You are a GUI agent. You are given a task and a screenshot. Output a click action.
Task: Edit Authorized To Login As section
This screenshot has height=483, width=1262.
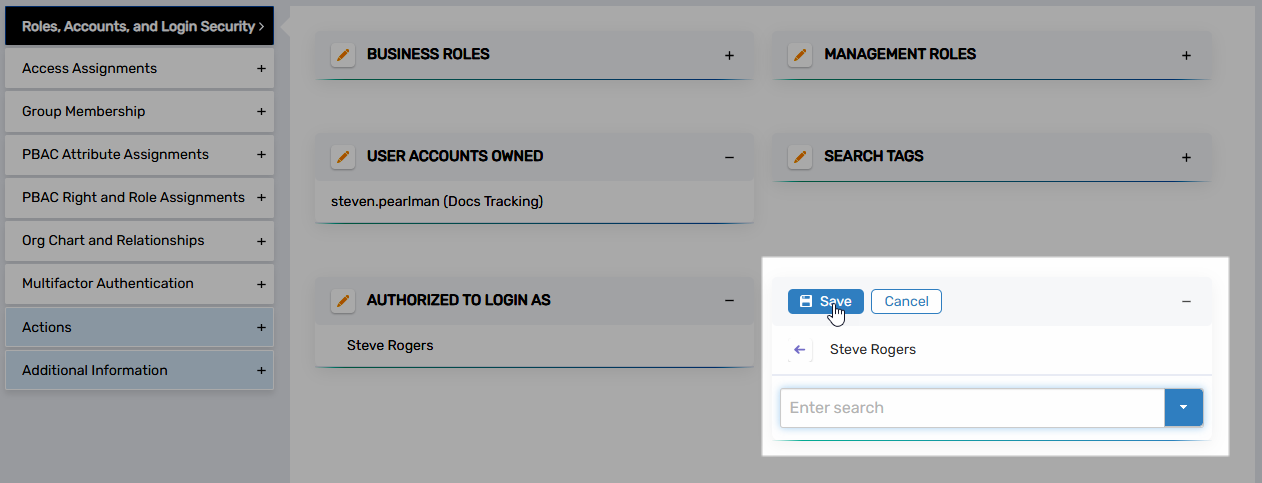(343, 301)
